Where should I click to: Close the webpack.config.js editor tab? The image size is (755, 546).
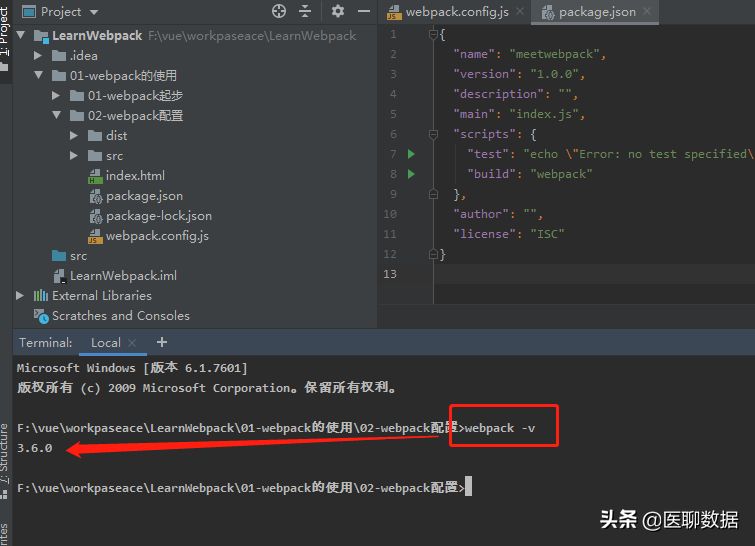pos(520,13)
